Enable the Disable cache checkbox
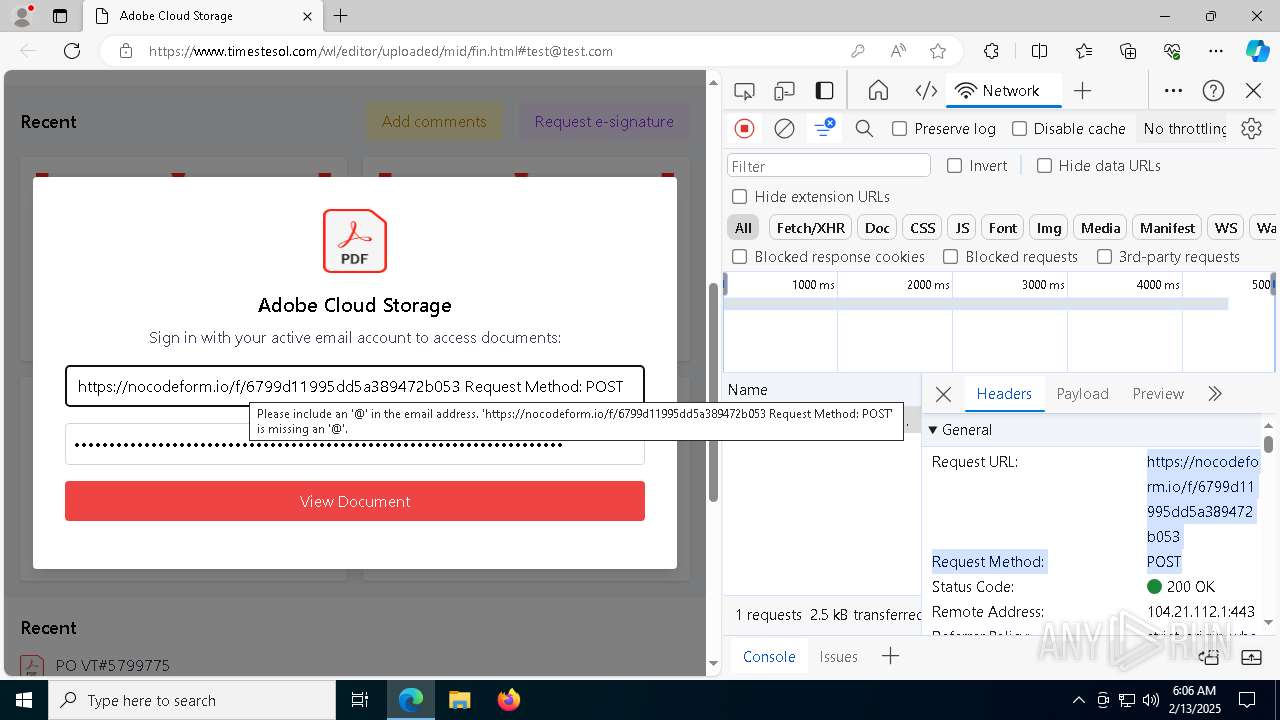1280x720 pixels. tap(1019, 128)
